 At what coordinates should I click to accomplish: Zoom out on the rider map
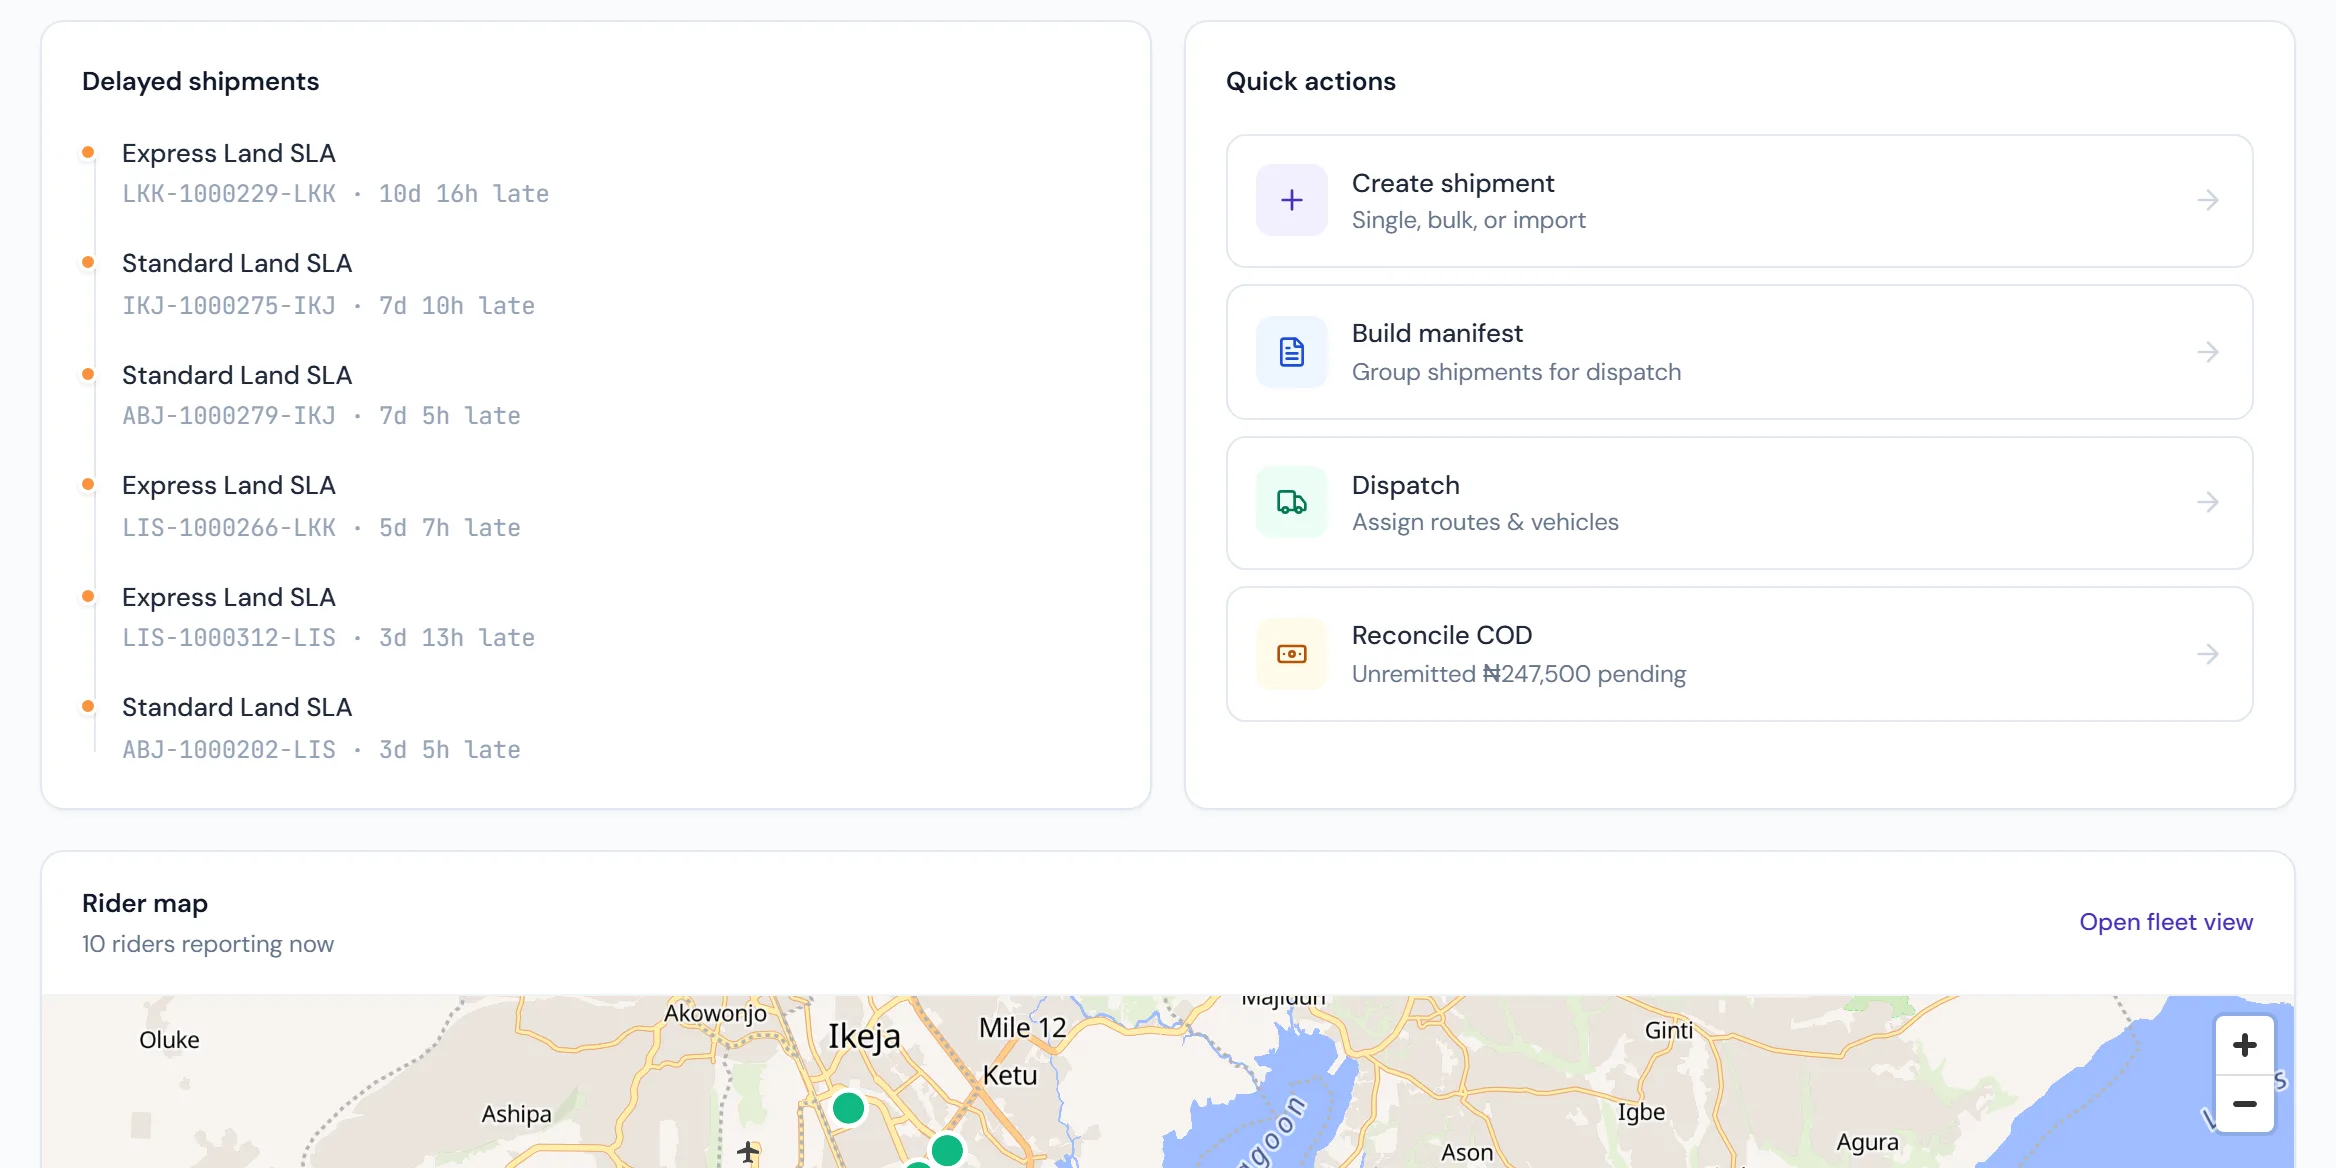coord(2244,1104)
